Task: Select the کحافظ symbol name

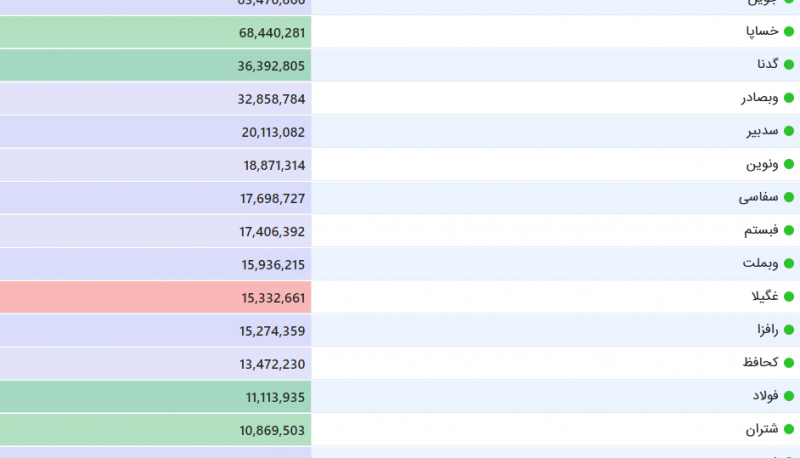Action: (760, 363)
